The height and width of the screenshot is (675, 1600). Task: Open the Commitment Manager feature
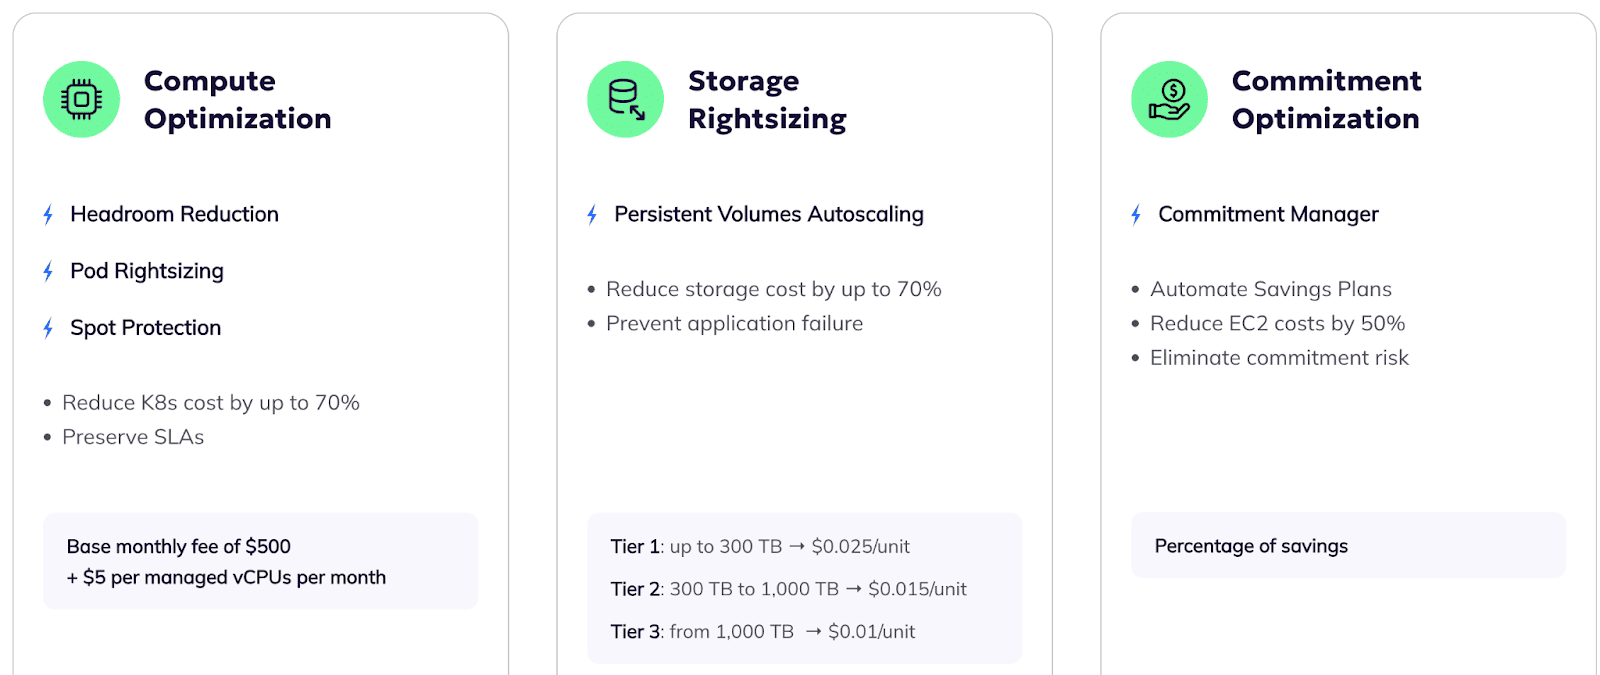[1268, 214]
